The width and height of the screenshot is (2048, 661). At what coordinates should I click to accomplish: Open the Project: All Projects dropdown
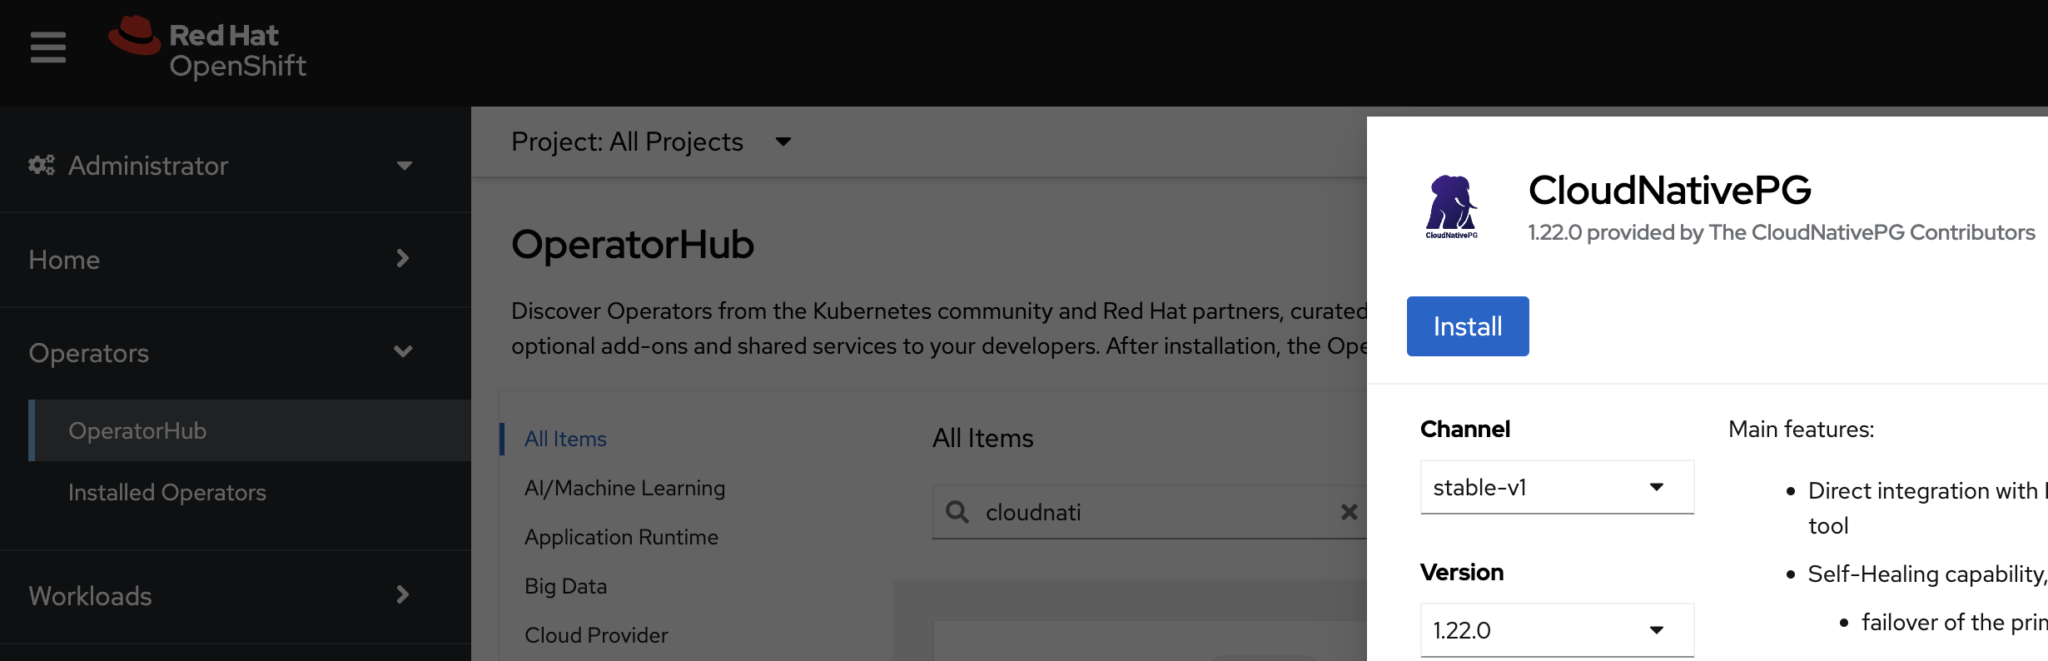650,142
